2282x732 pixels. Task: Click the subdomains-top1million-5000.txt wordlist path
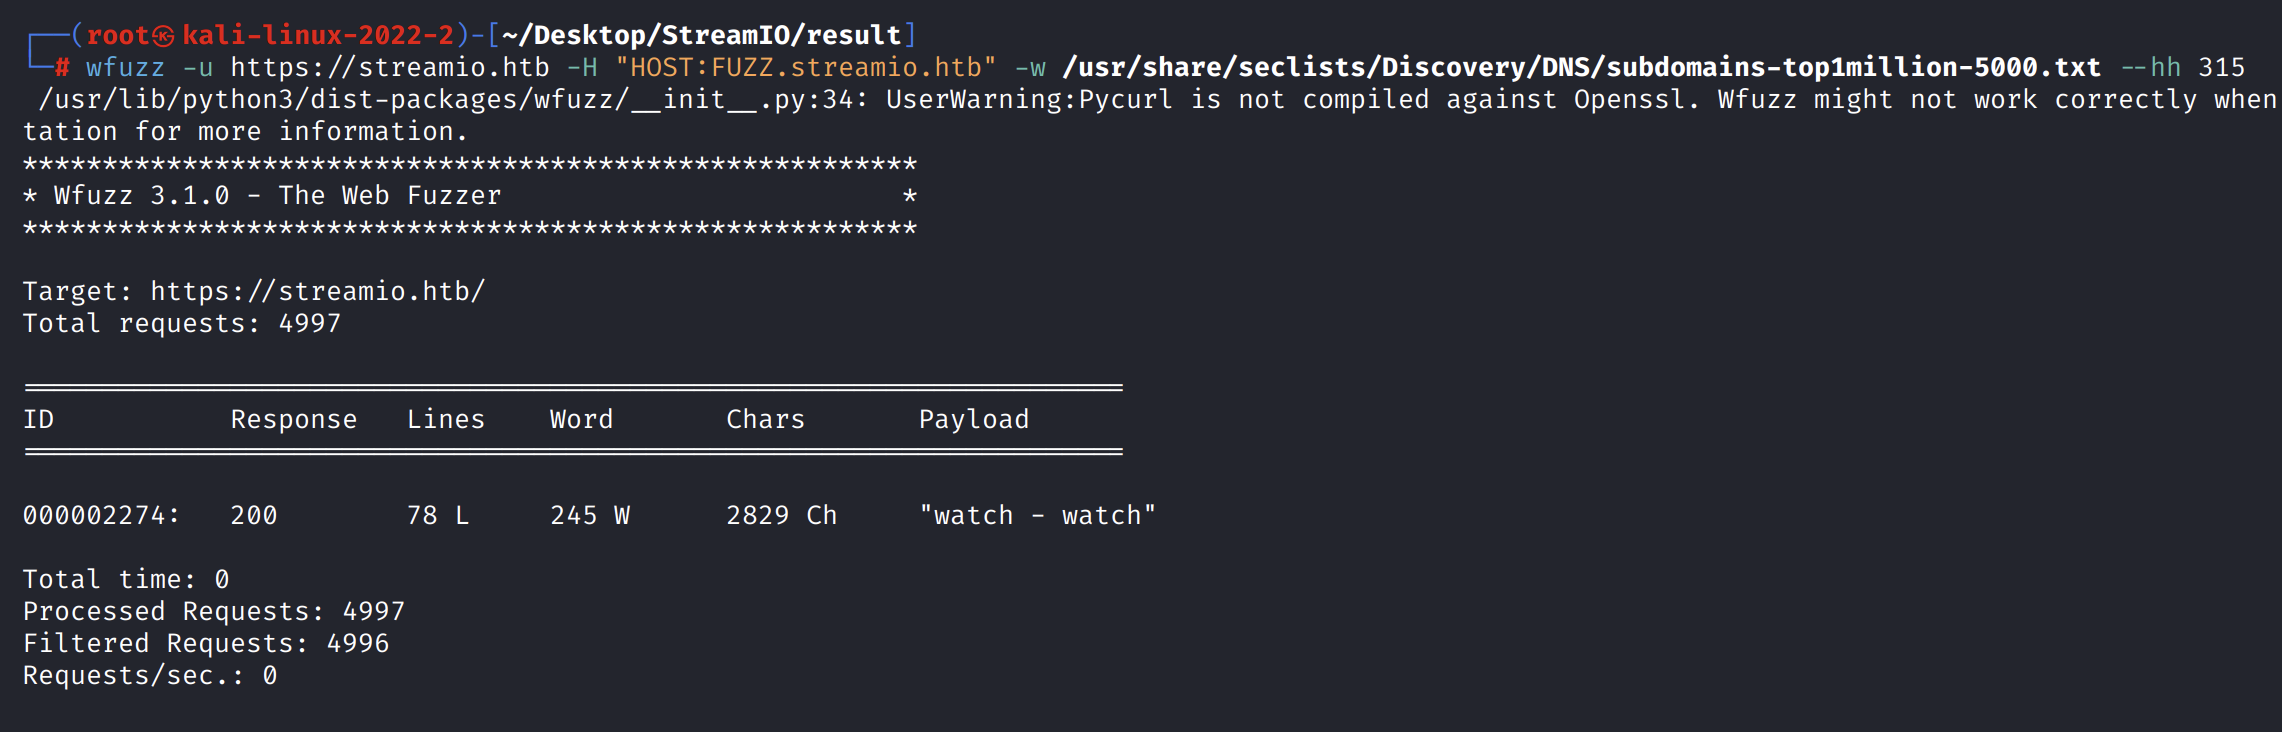click(x=1581, y=68)
